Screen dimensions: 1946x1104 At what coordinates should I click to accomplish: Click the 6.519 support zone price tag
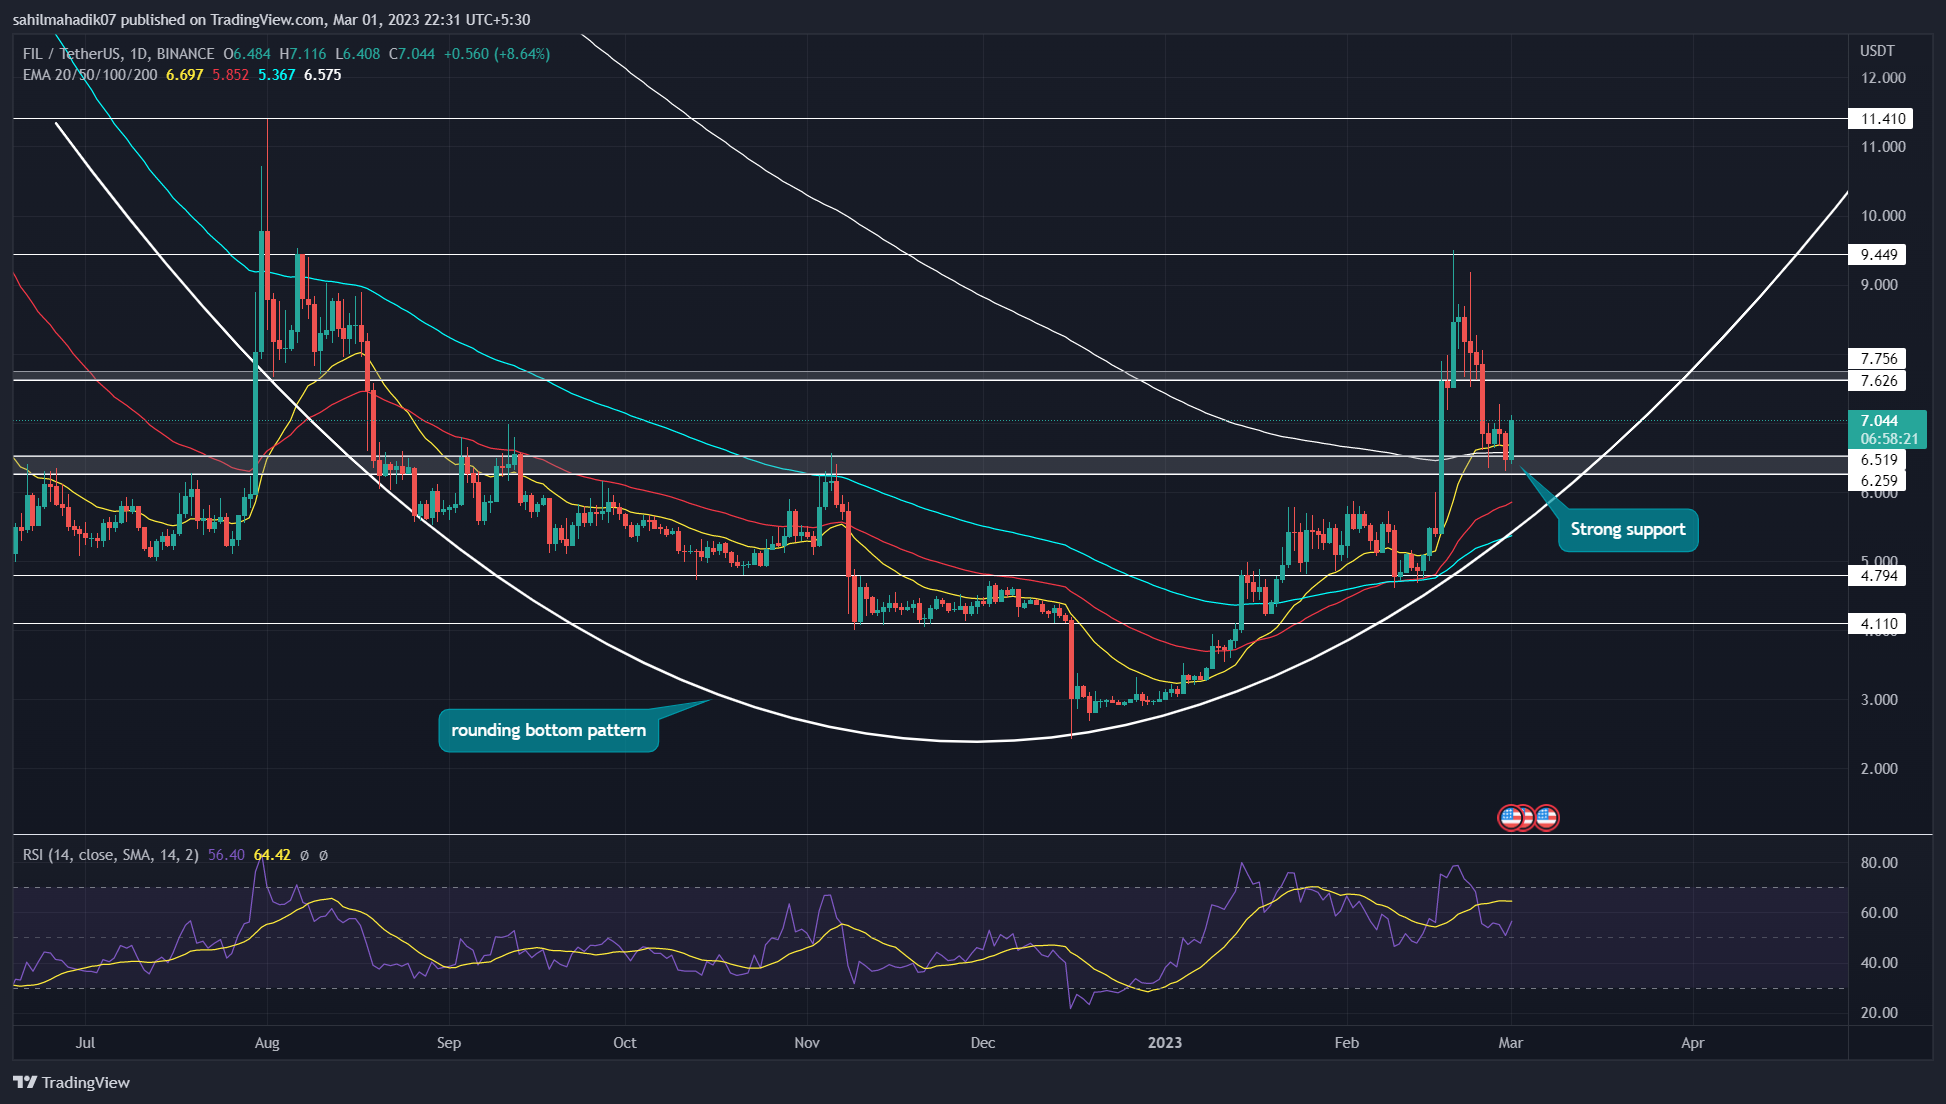click(x=1879, y=460)
